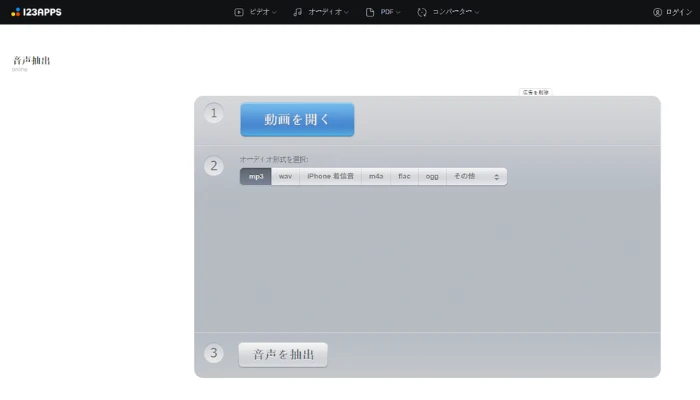
Task: Click the video play icon in navbar
Action: 239,12
